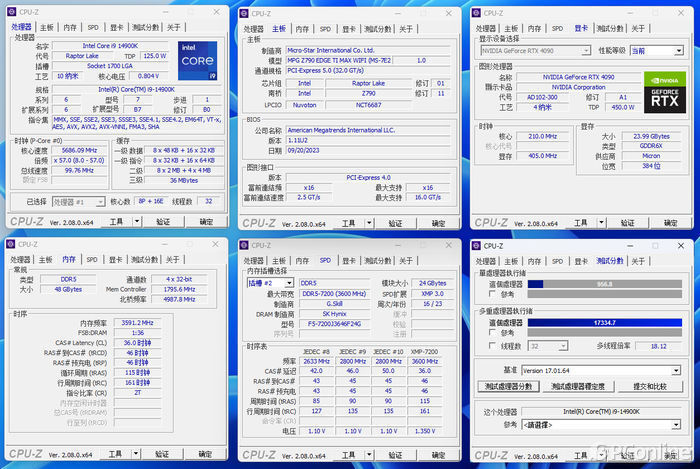Click the CPU-Z title icon in the Micro-Star mainboard window
700x469 pixels.
(244, 13)
